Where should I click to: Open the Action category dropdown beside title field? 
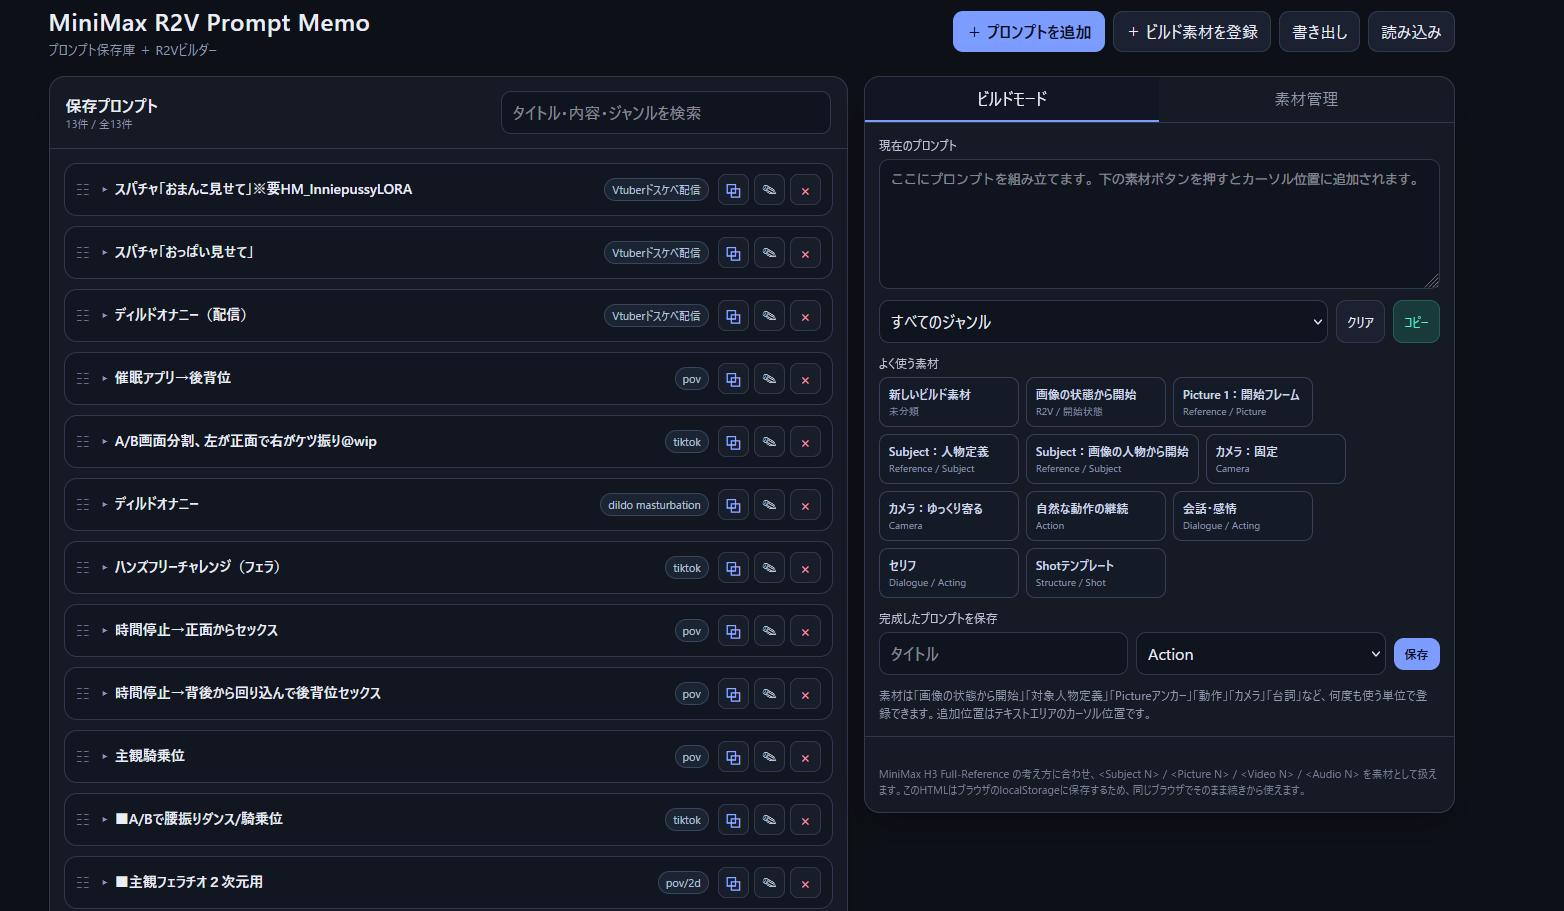[1260, 654]
